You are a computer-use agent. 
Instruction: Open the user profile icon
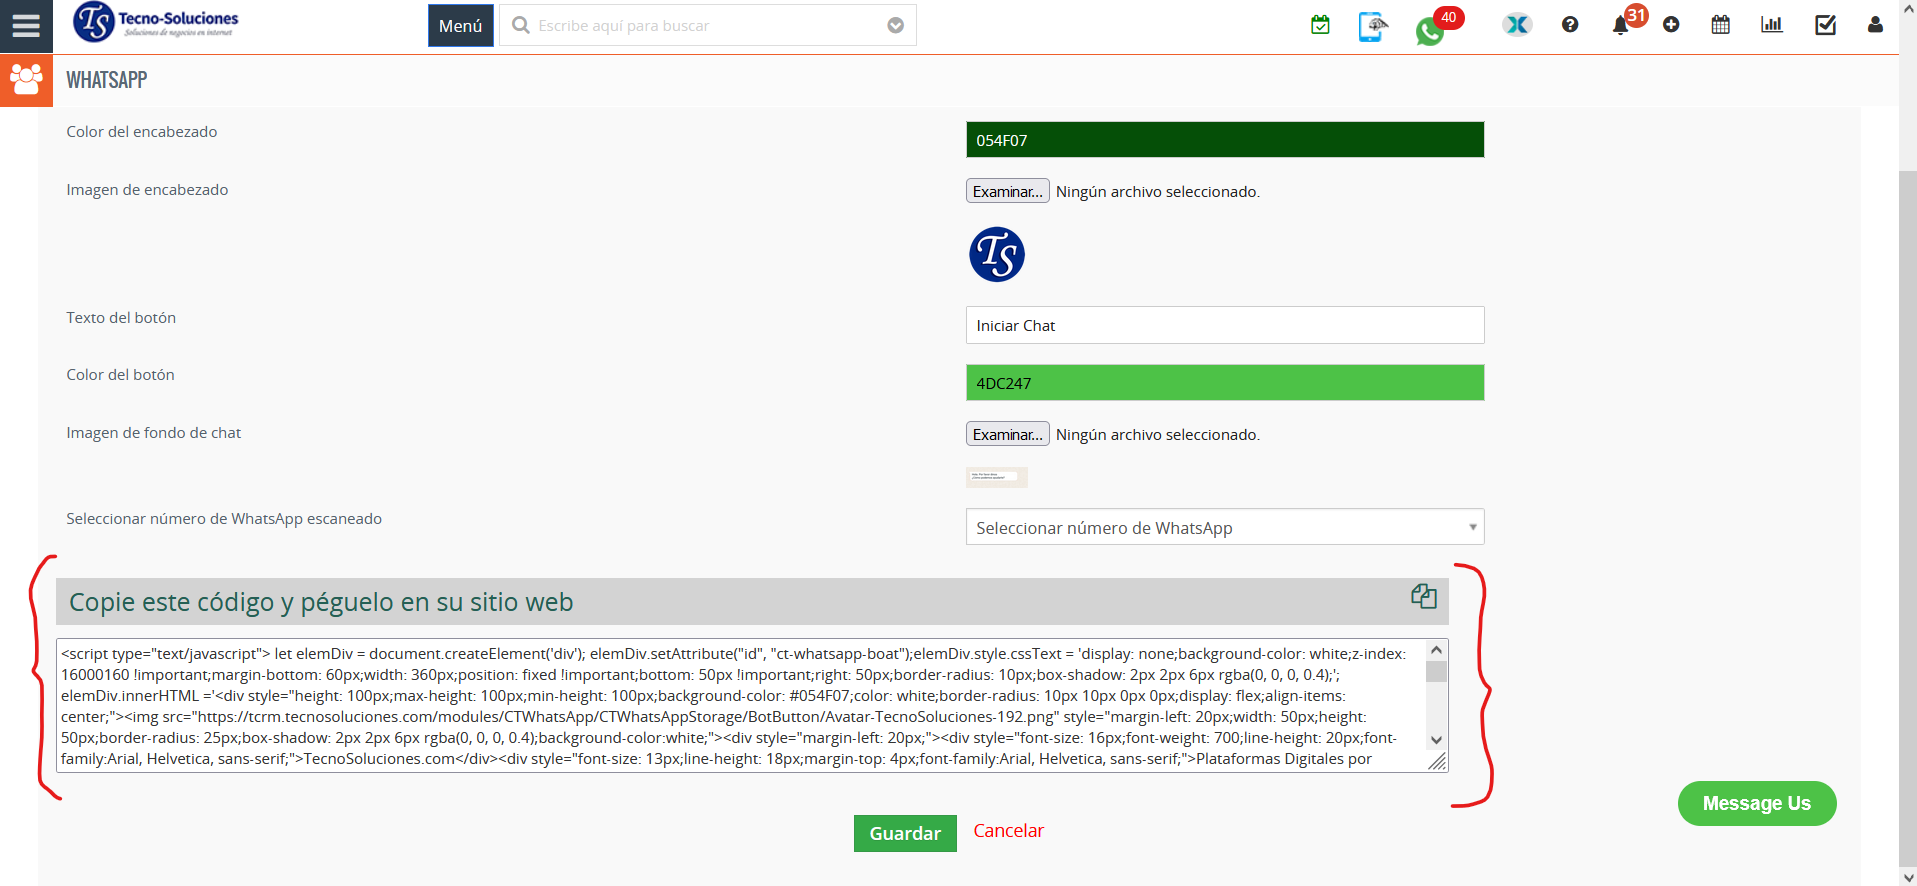click(1875, 25)
